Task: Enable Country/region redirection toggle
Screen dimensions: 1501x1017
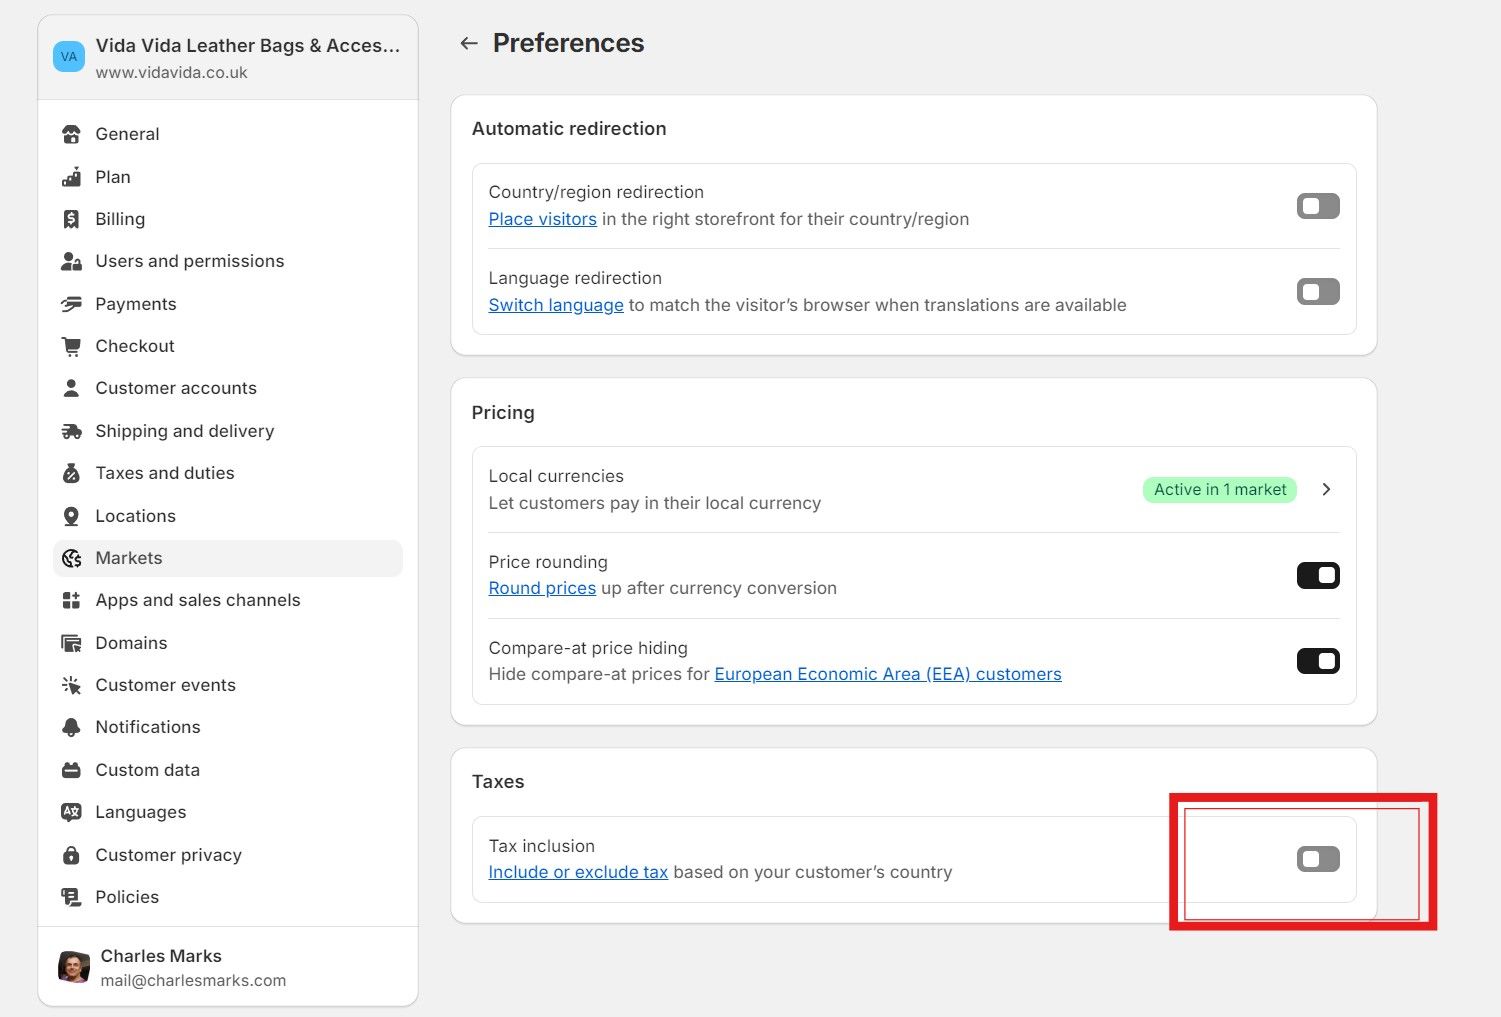Action: [1317, 206]
